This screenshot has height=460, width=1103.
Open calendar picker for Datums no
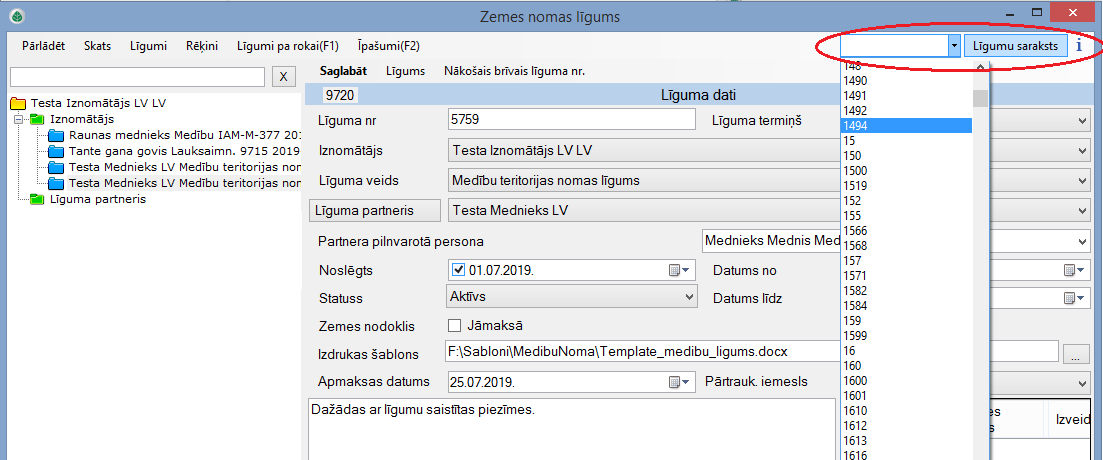click(1074, 270)
